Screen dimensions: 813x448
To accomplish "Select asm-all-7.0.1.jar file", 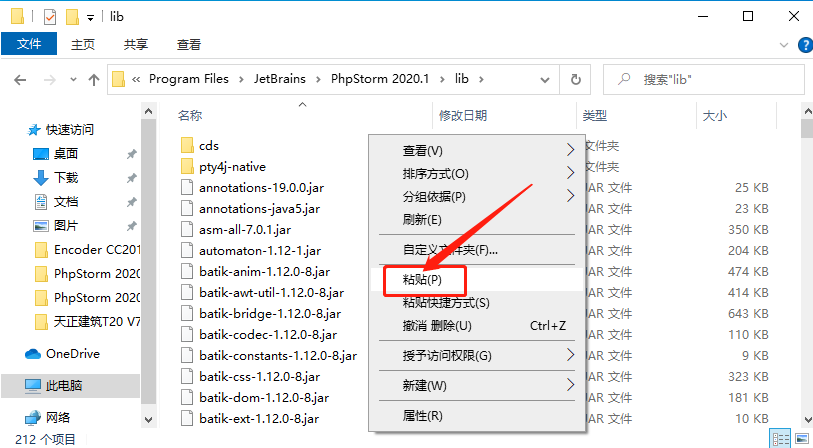I will click(245, 230).
